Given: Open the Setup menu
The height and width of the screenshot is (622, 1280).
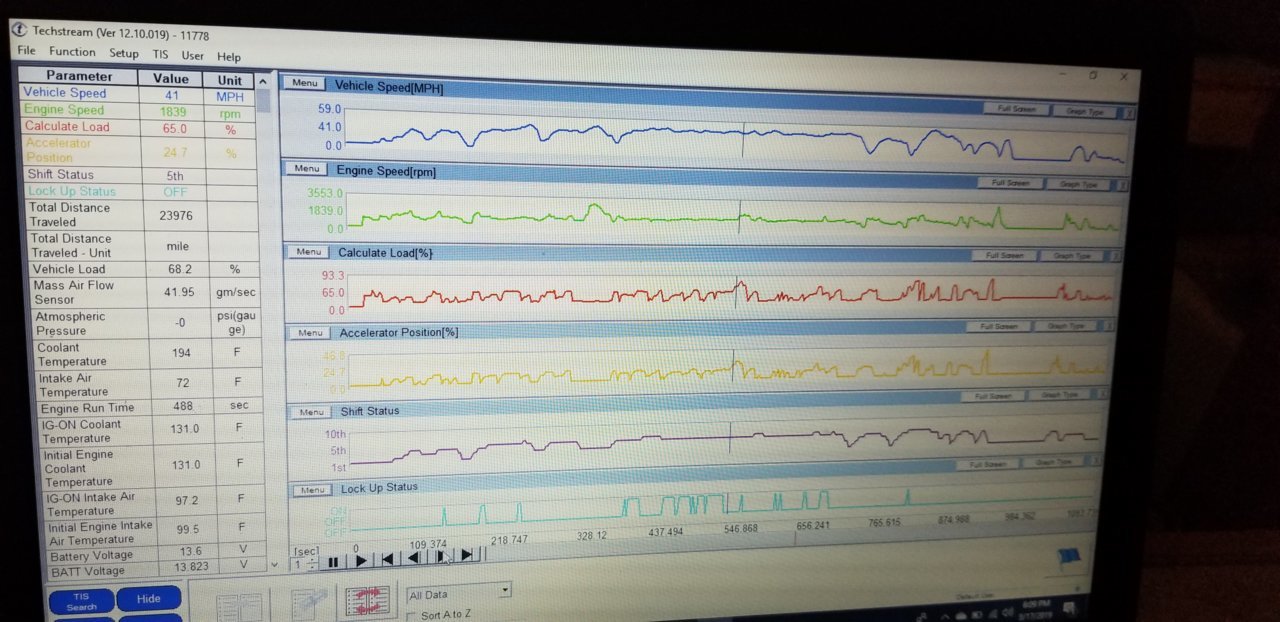Looking at the screenshot, I should [x=124, y=54].
